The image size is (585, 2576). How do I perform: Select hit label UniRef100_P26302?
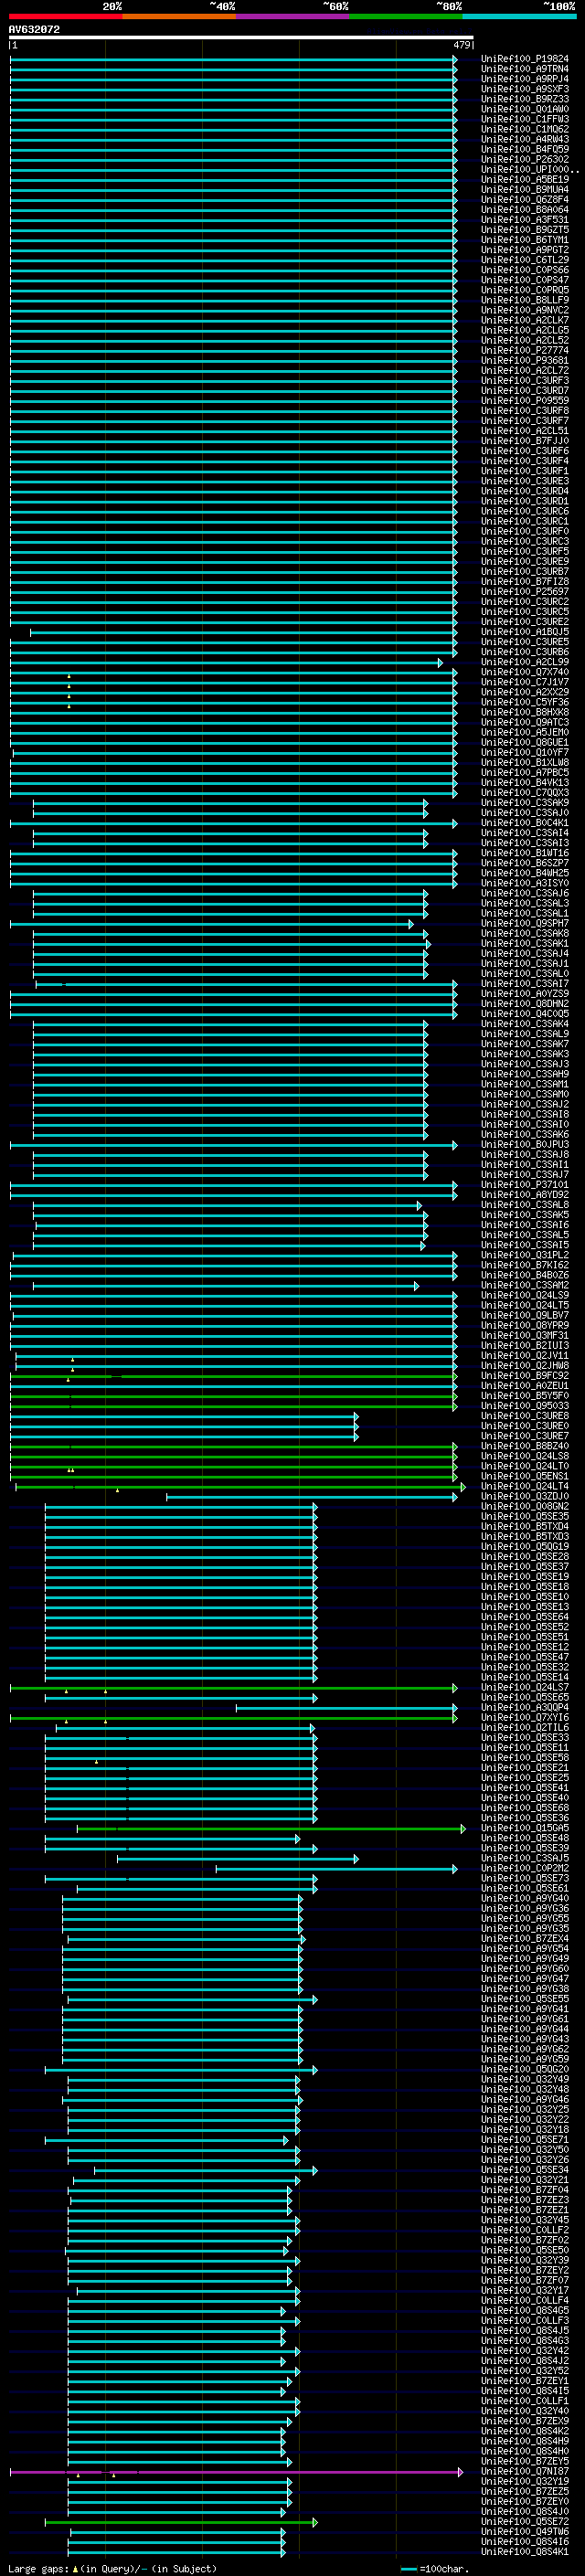[x=525, y=159]
